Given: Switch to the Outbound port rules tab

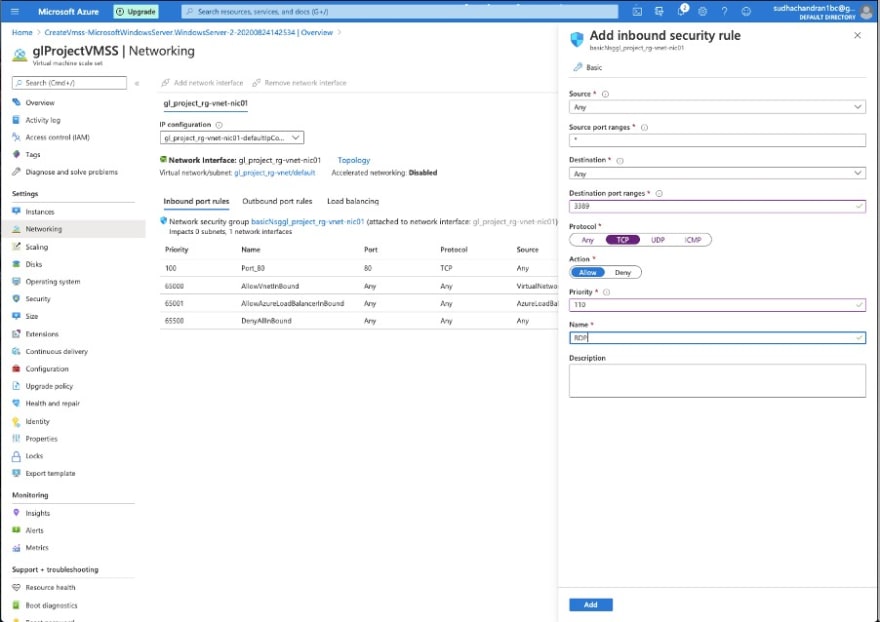Looking at the screenshot, I should pos(277,201).
